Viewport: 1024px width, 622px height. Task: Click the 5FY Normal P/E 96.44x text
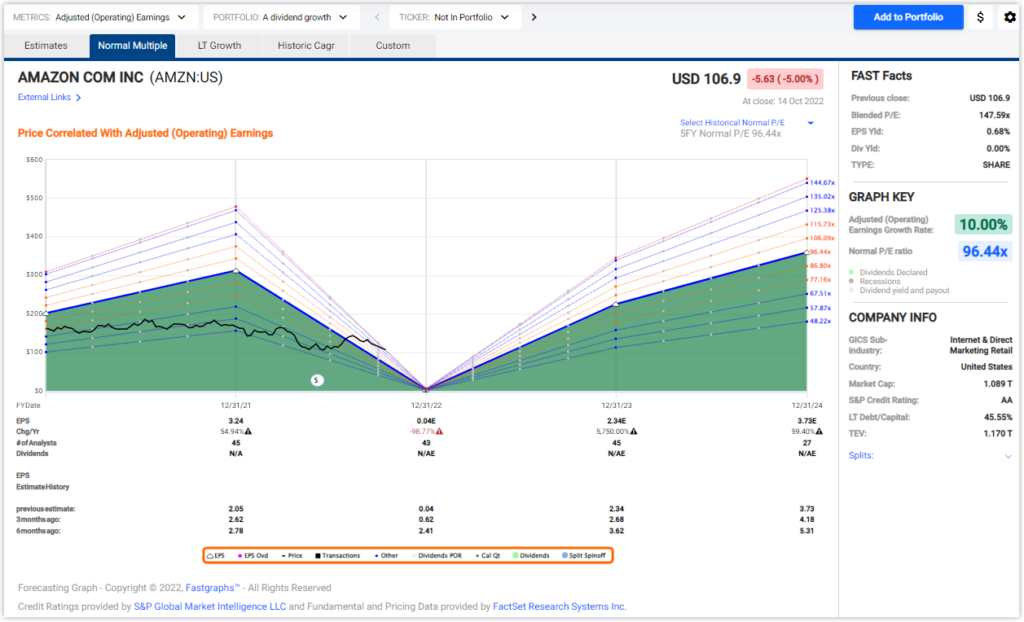pos(730,134)
